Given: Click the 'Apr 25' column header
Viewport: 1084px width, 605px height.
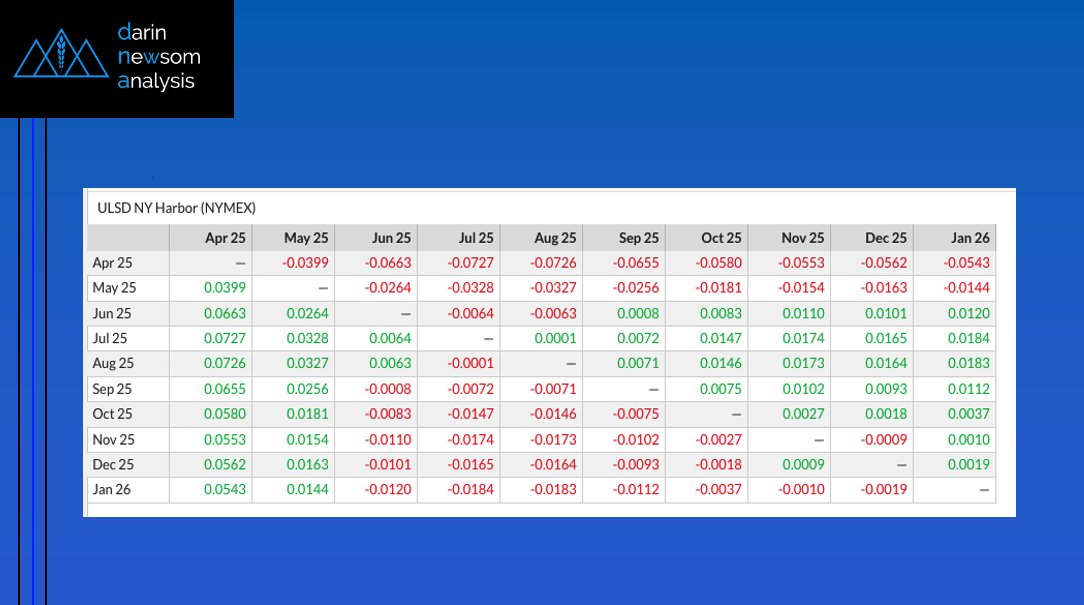Looking at the screenshot, I should (x=224, y=238).
